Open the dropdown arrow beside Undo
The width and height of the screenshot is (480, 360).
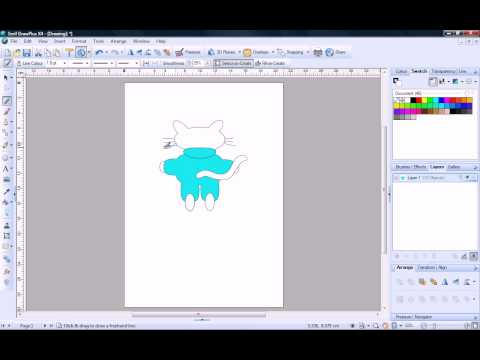pyautogui.click(x=106, y=52)
